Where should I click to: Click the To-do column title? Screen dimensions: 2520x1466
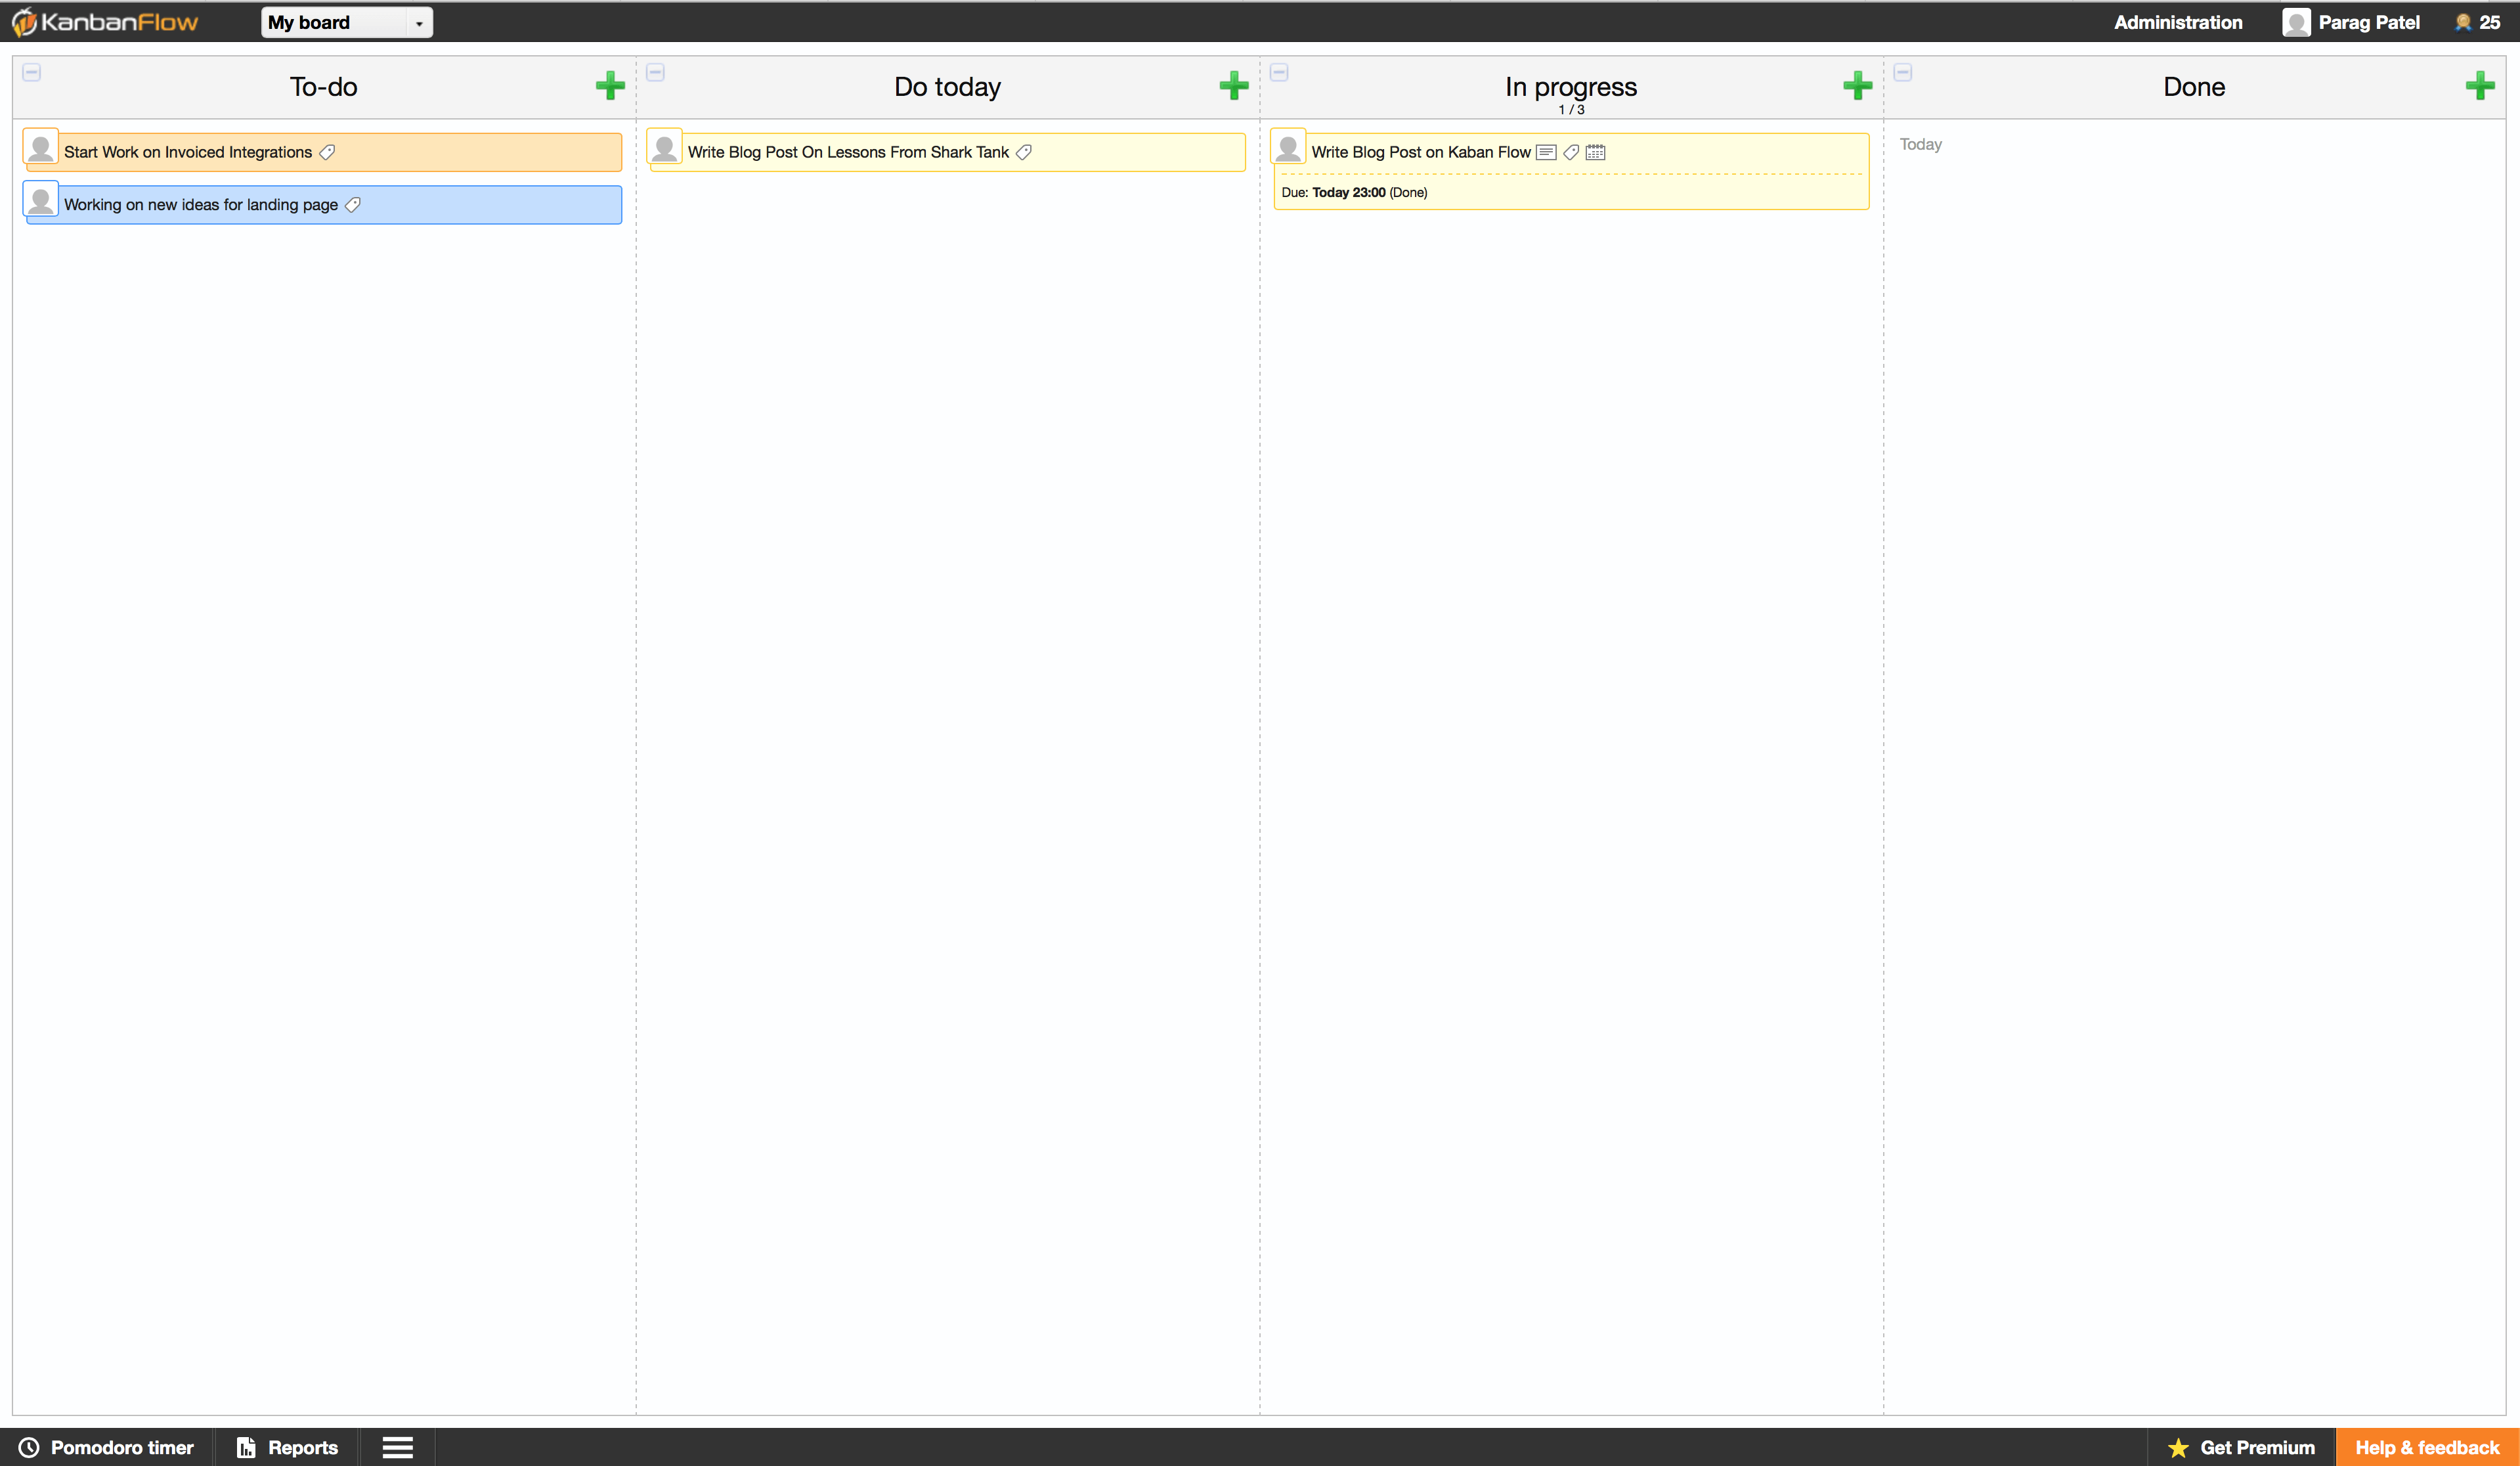[323, 87]
